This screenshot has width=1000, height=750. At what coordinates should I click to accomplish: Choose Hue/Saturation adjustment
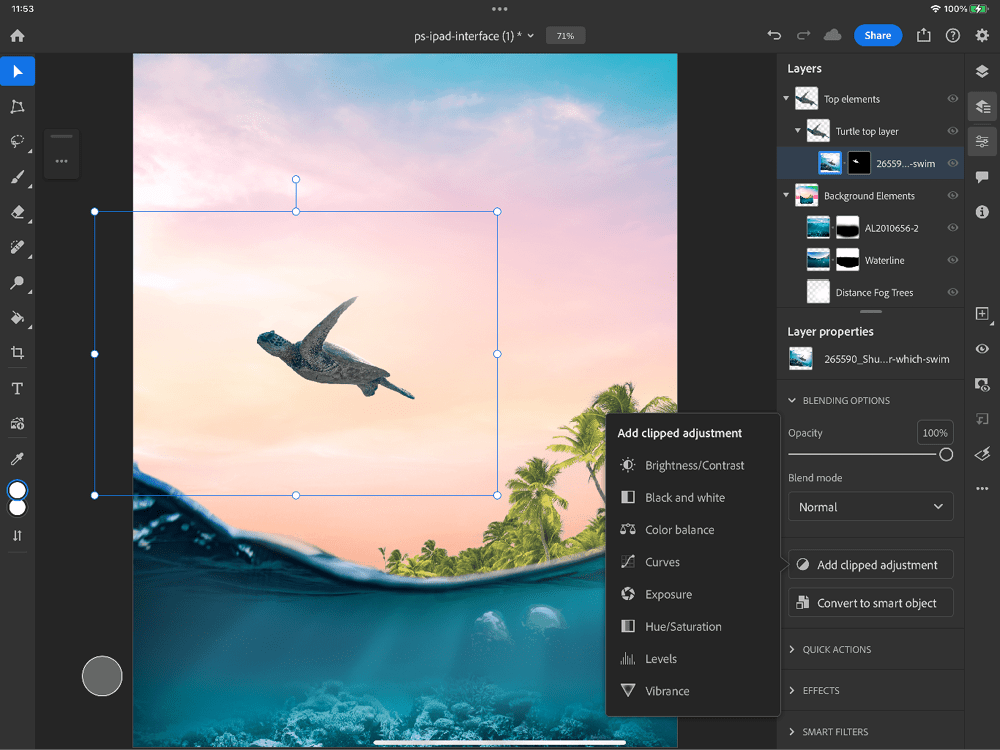693,626
